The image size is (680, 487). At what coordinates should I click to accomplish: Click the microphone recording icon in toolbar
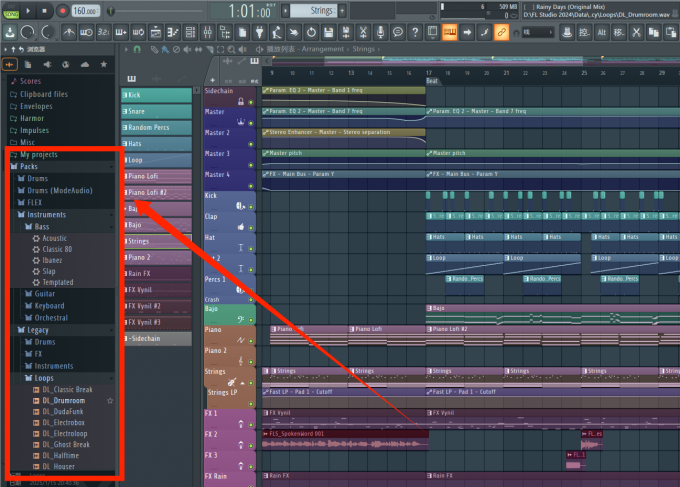pyautogui.click(x=380, y=32)
